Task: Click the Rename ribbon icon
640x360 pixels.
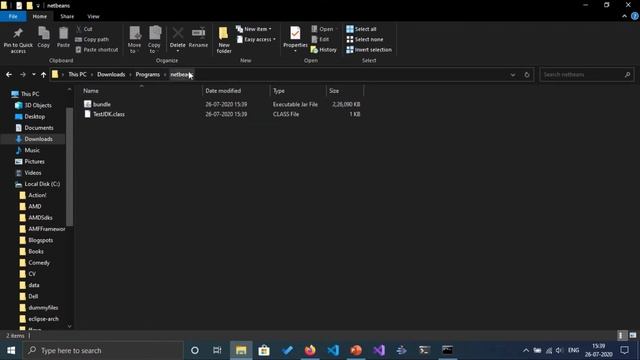Action: (198, 37)
